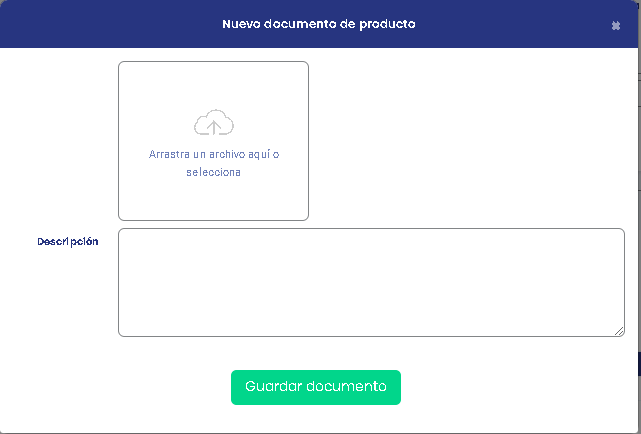This screenshot has width=641, height=434.
Task: Click the 'Arrastra un archivo aquí o' text
Action: [x=213, y=155]
